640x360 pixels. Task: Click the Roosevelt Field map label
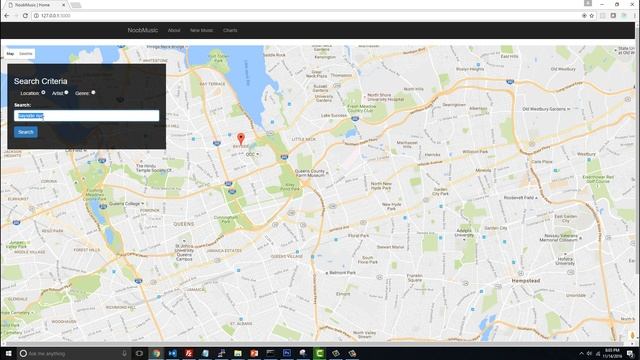click(518, 197)
